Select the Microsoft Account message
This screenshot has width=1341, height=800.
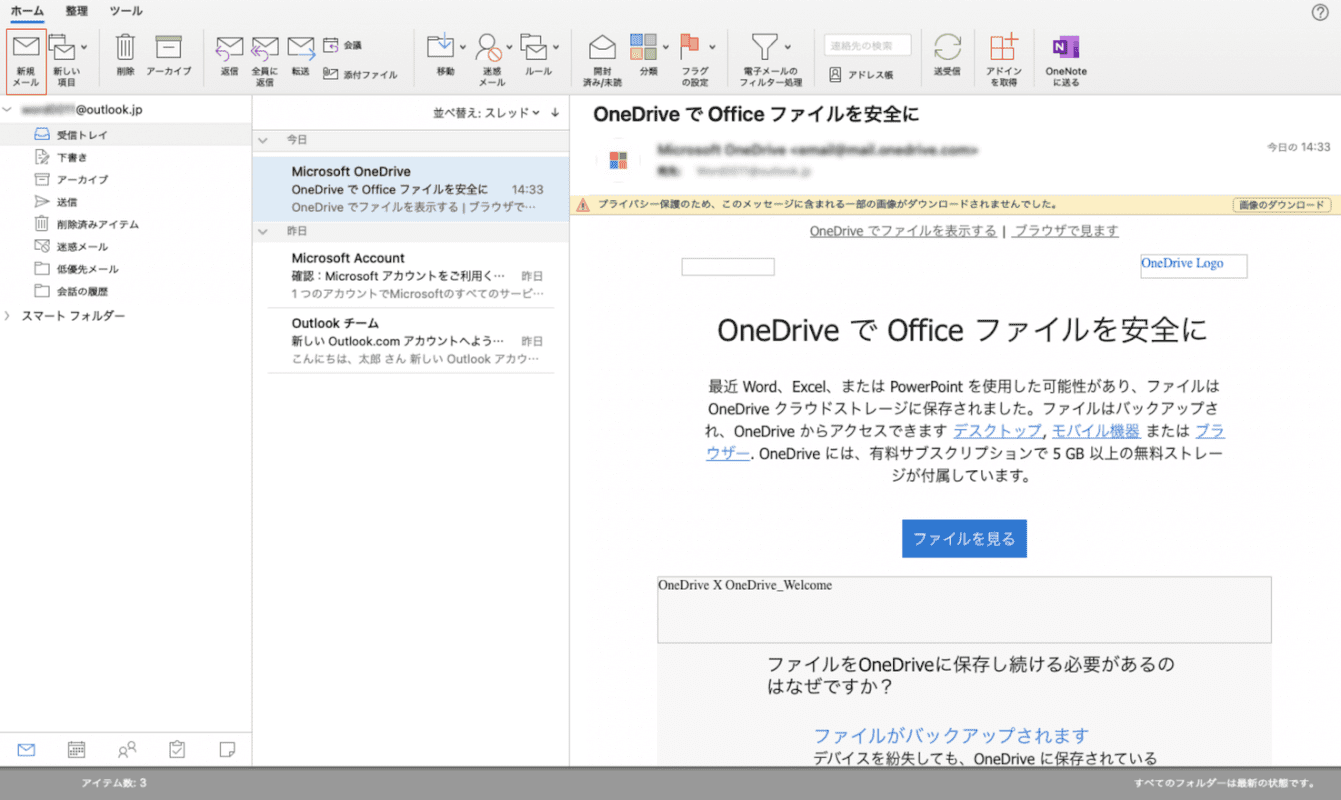(x=411, y=275)
